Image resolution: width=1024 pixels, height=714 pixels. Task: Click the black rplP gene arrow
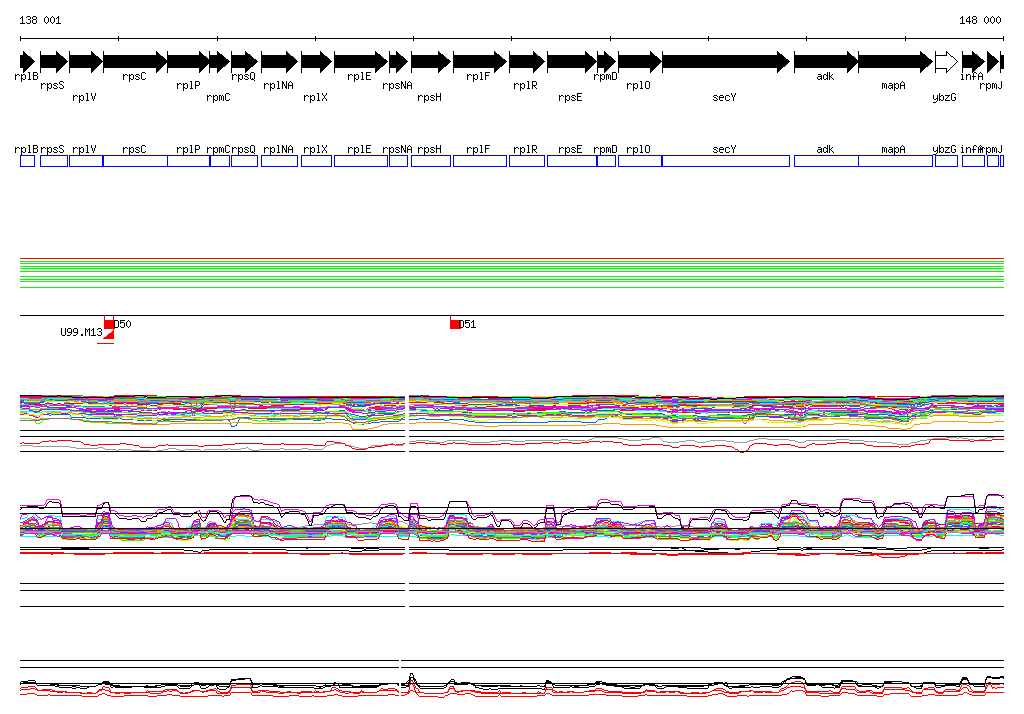coord(189,62)
